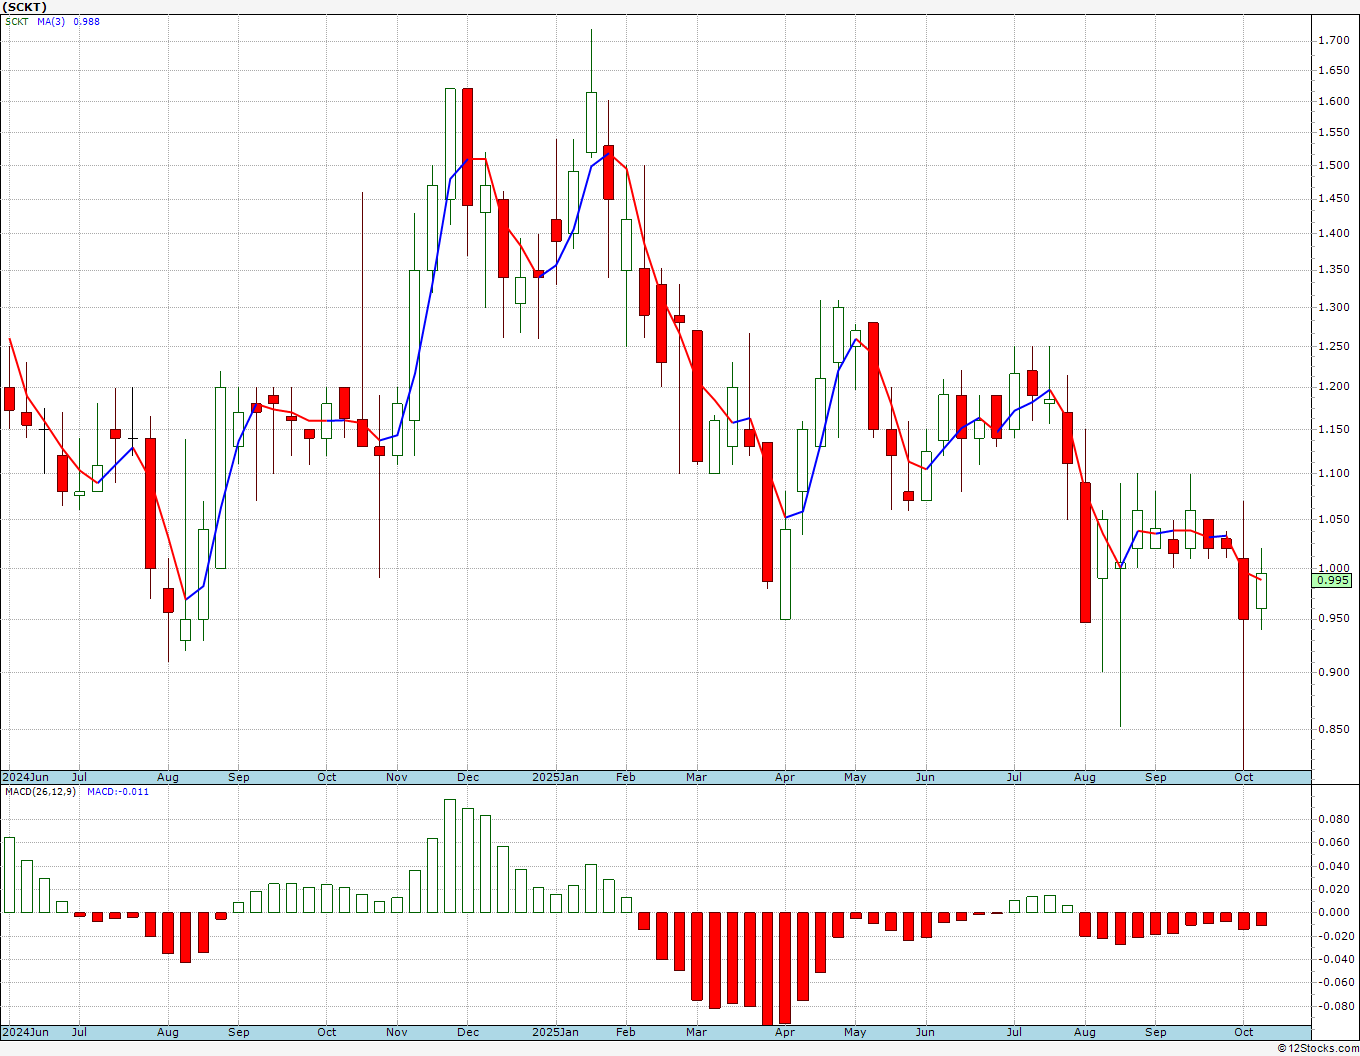Click Feb on the MACD time axis
1360x1056 pixels.
[x=626, y=1032]
